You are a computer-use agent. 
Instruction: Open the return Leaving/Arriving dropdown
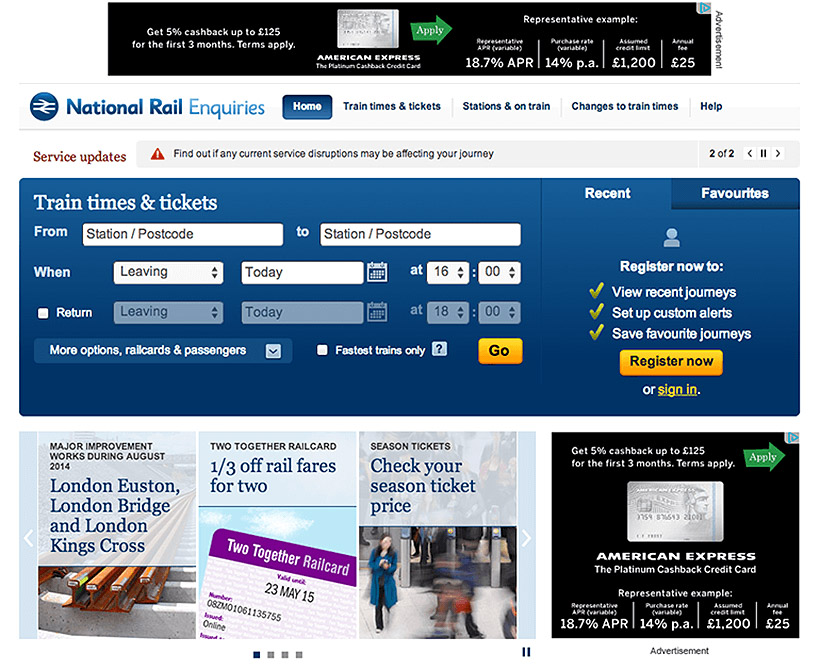pos(168,312)
